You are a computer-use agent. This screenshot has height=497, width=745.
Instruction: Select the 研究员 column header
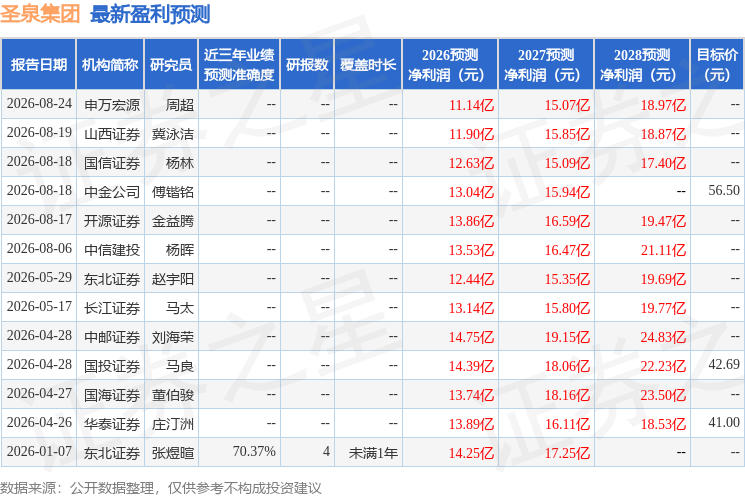[171, 64]
